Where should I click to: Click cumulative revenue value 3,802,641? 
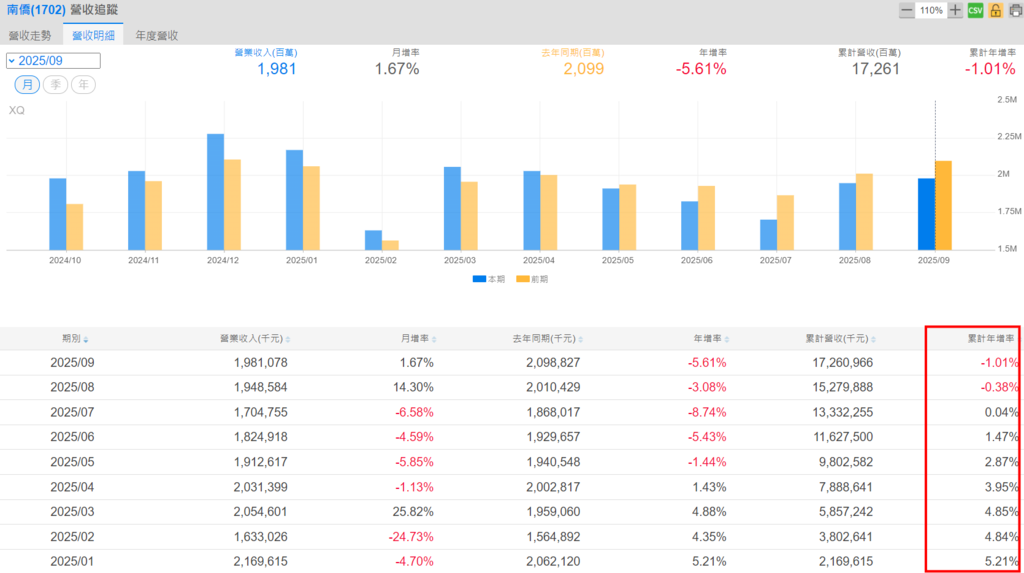(x=846, y=537)
